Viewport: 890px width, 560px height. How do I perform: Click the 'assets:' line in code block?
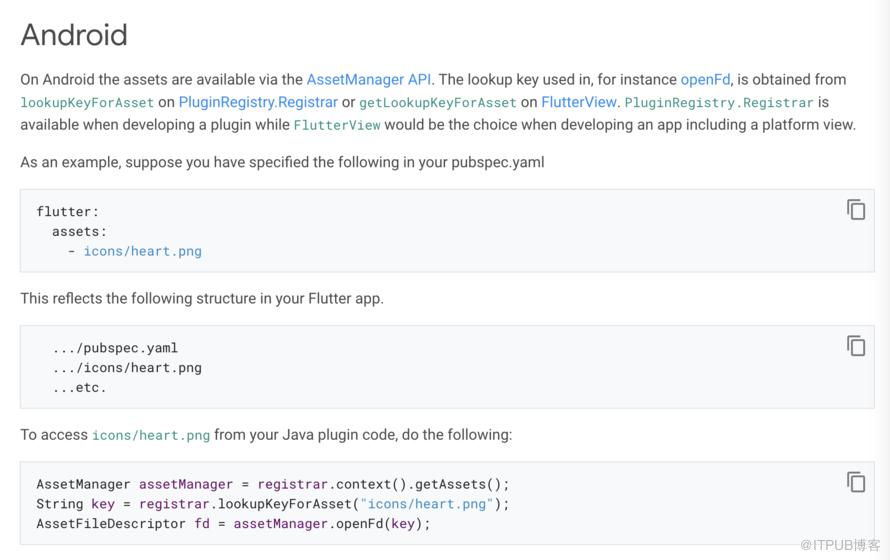coord(79,231)
